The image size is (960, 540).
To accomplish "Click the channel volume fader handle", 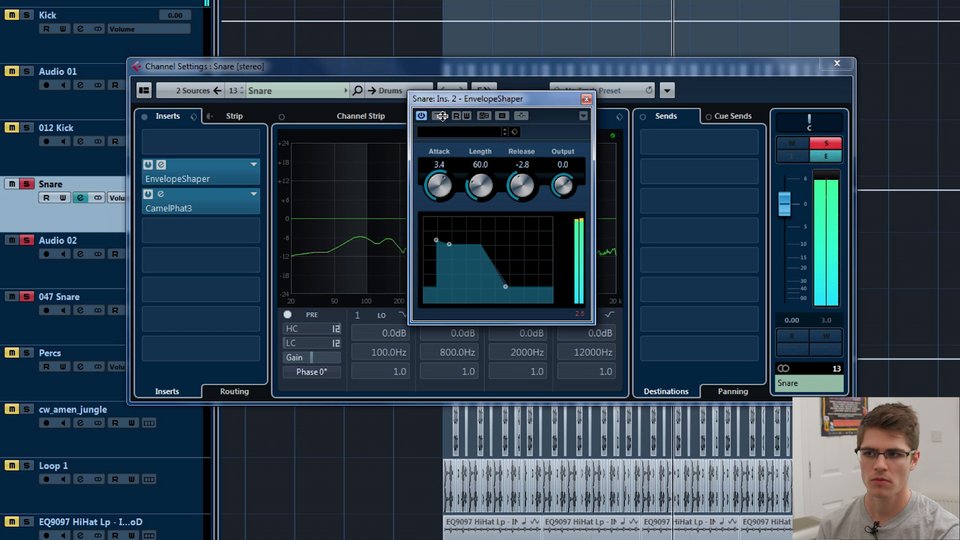I will point(784,204).
